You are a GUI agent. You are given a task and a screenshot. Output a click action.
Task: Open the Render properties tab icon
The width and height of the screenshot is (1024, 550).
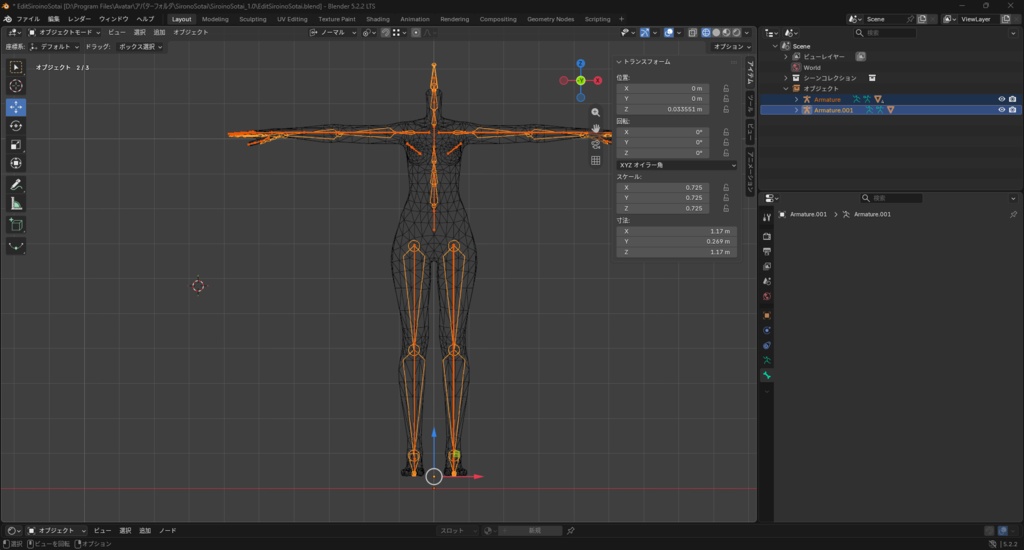tap(767, 236)
